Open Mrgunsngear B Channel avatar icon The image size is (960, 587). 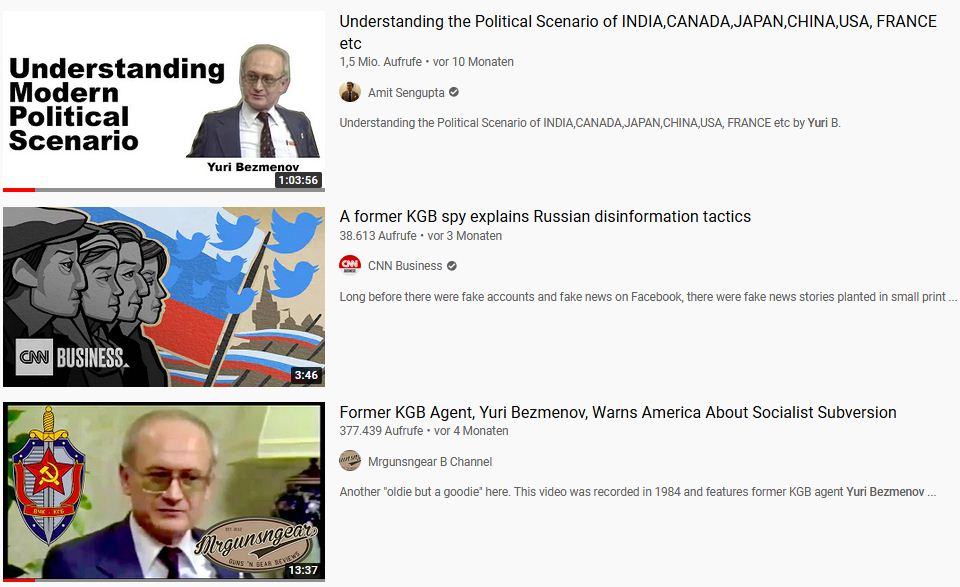click(350, 461)
